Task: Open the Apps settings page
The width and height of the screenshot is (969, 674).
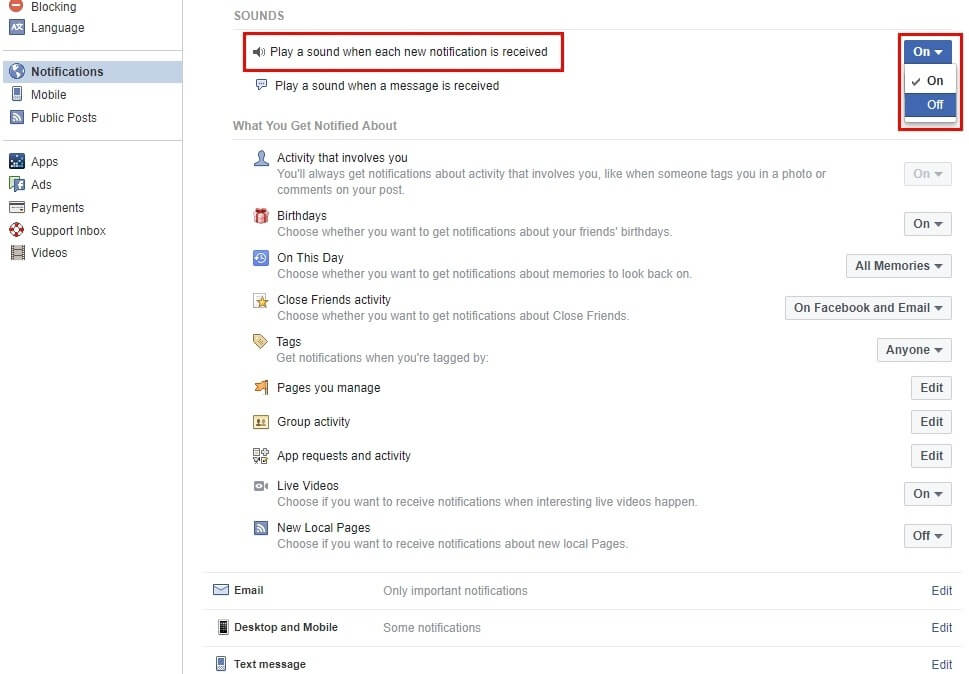Action: (44, 162)
